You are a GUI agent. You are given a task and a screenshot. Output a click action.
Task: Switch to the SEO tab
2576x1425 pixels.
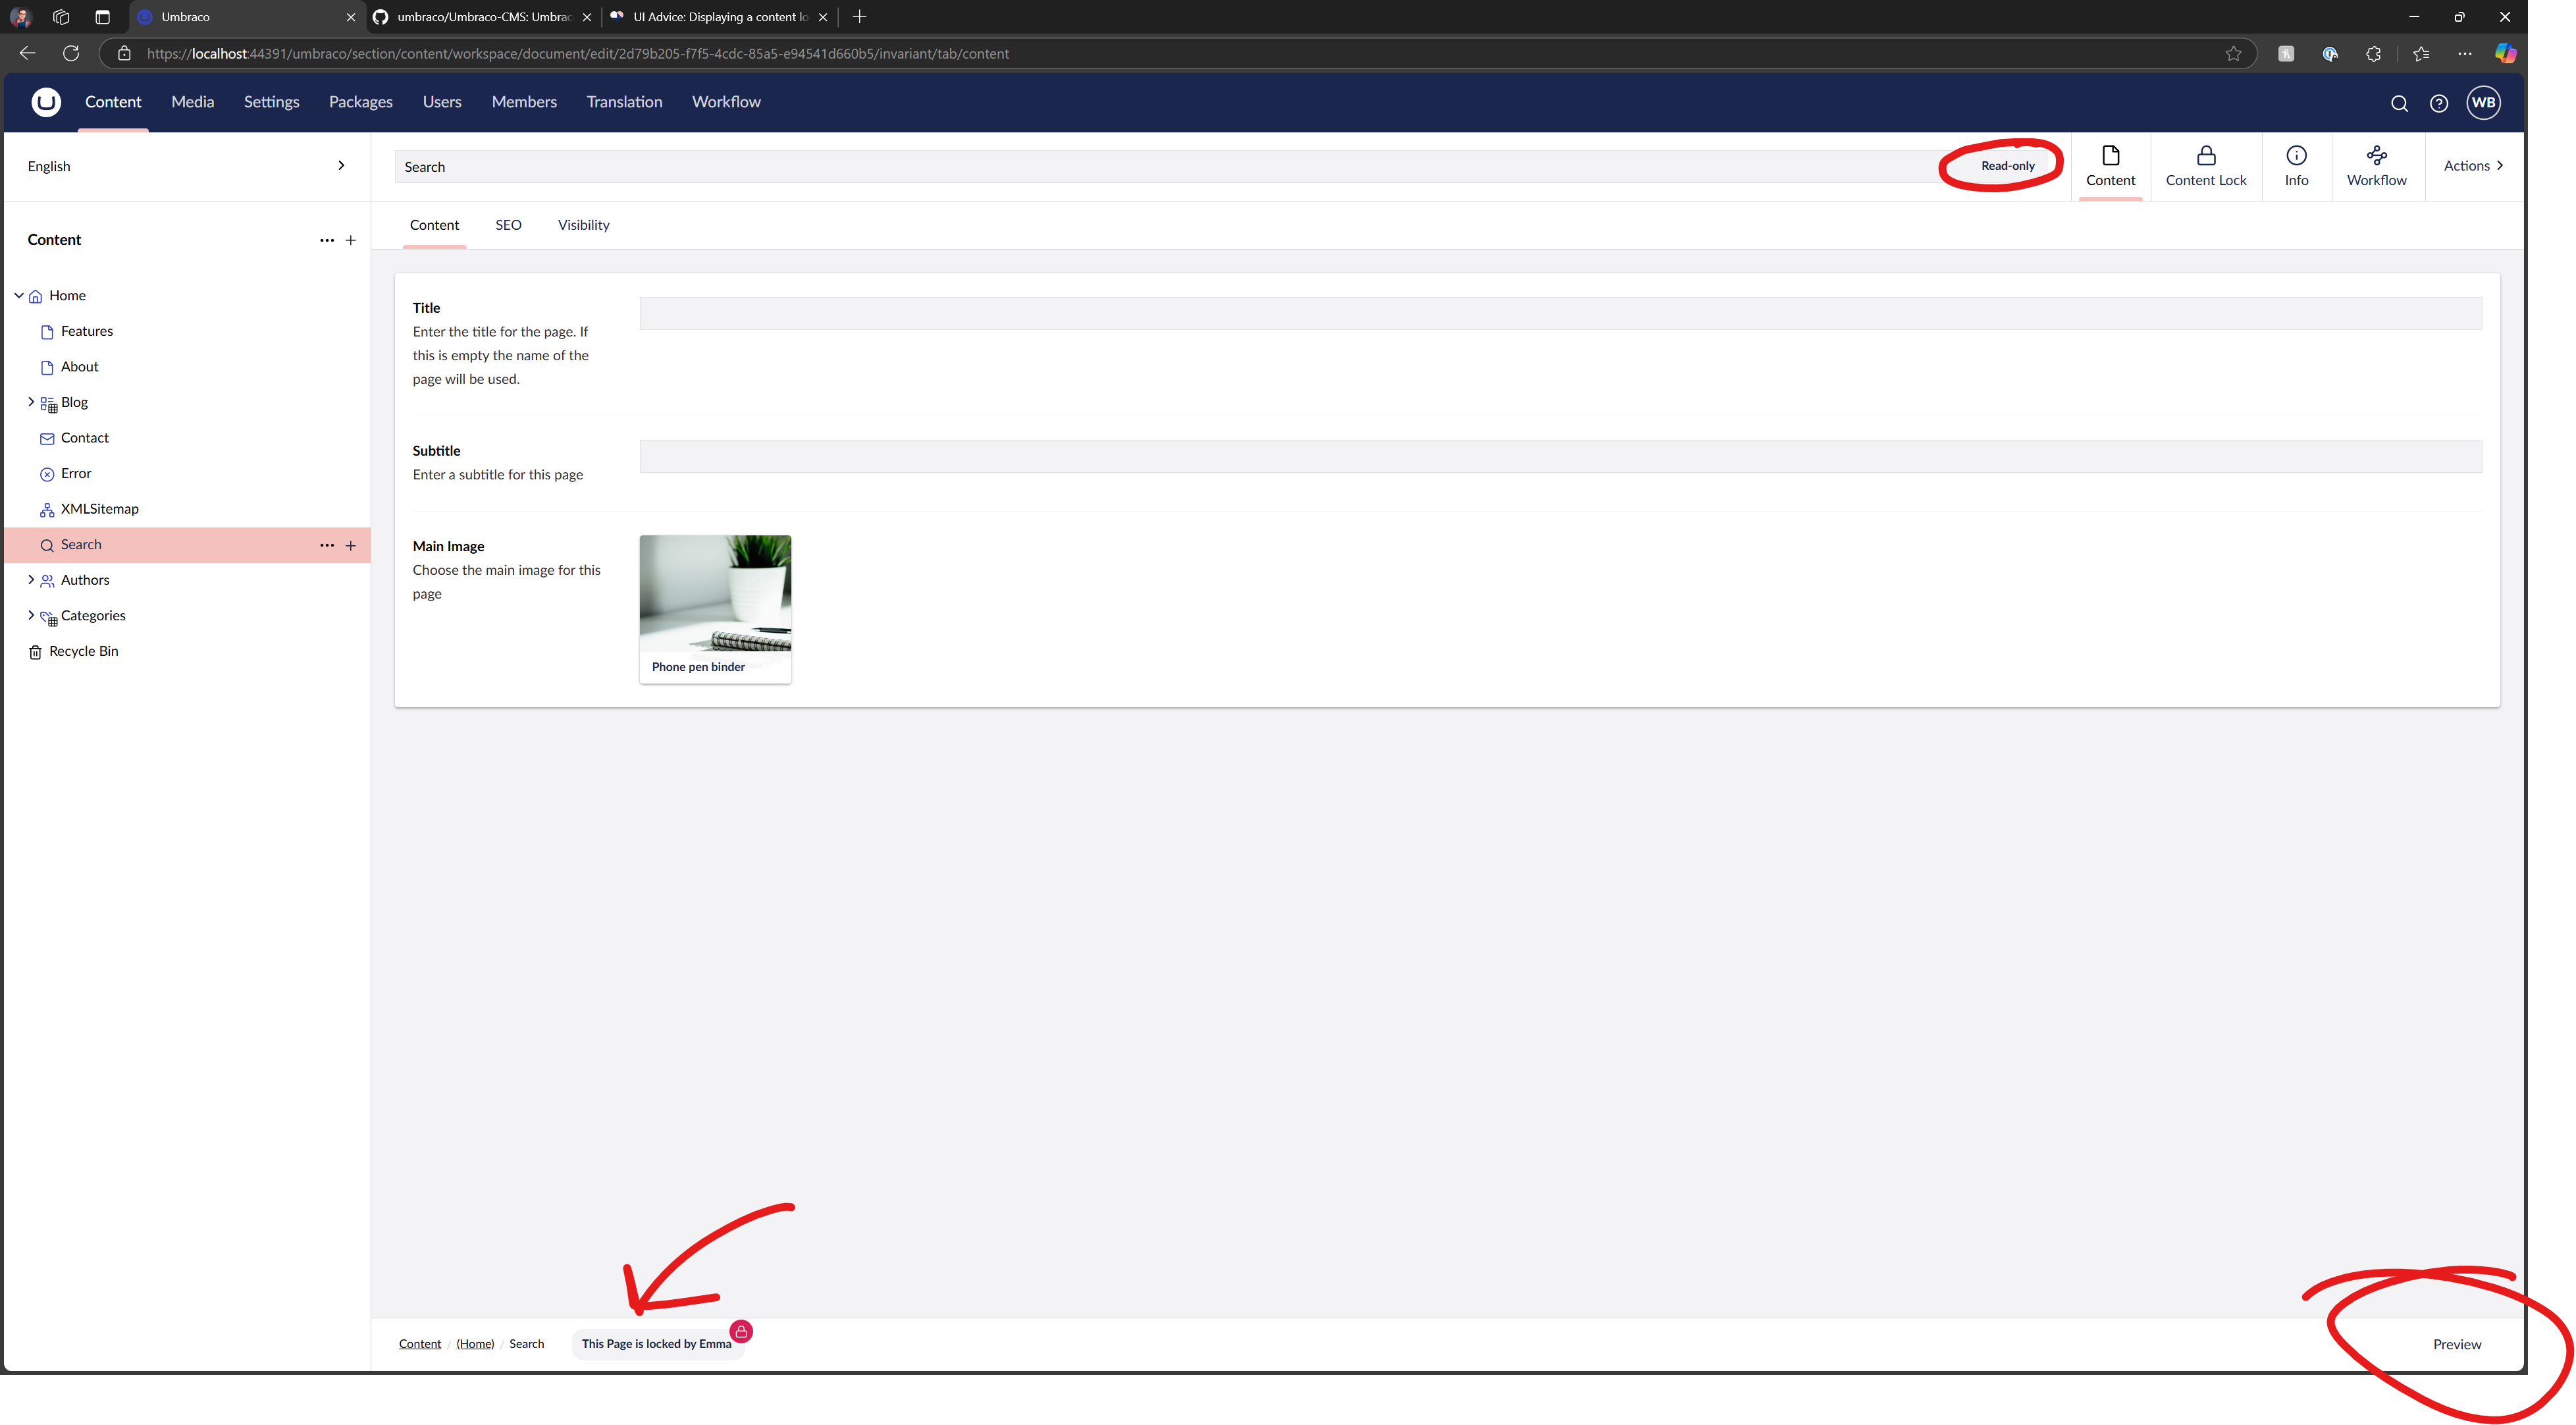pyautogui.click(x=508, y=225)
